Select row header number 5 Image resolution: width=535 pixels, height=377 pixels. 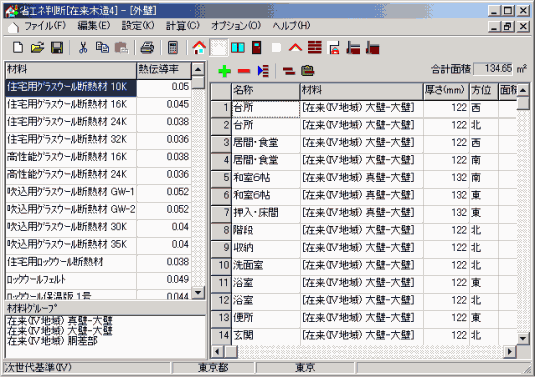221,178
